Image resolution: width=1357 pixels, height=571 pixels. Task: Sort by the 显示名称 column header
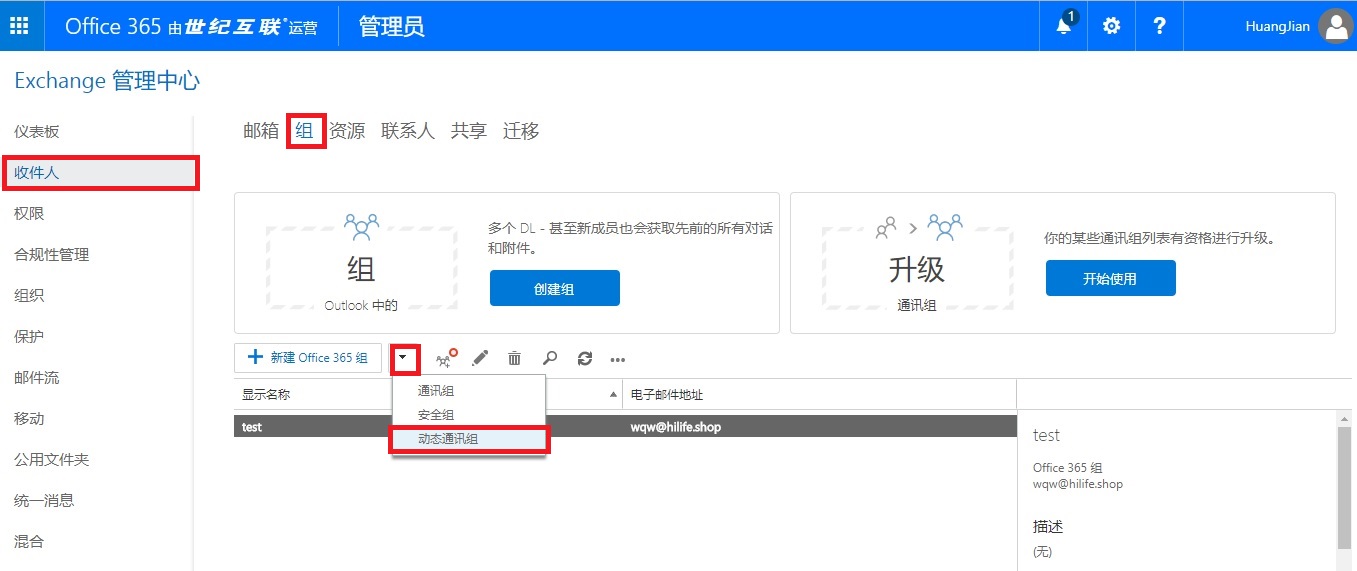tap(266, 394)
